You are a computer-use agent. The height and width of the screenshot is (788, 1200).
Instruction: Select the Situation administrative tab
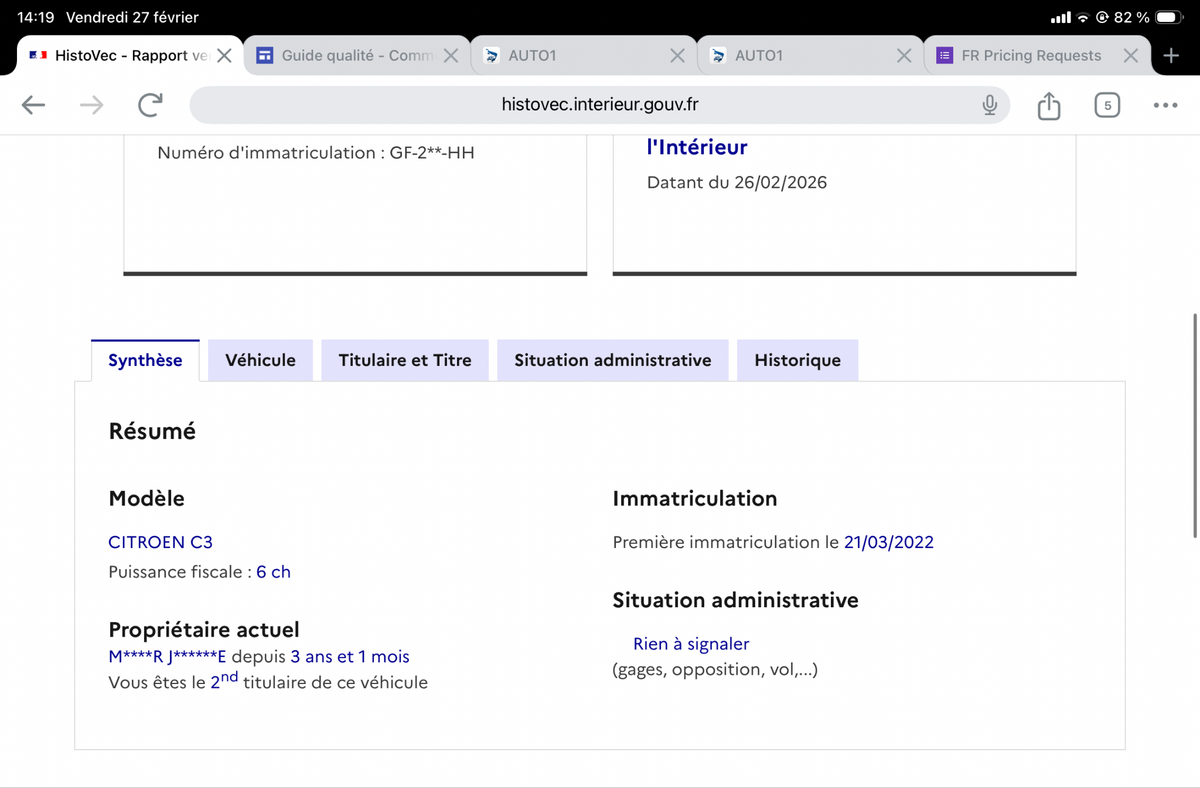point(612,360)
